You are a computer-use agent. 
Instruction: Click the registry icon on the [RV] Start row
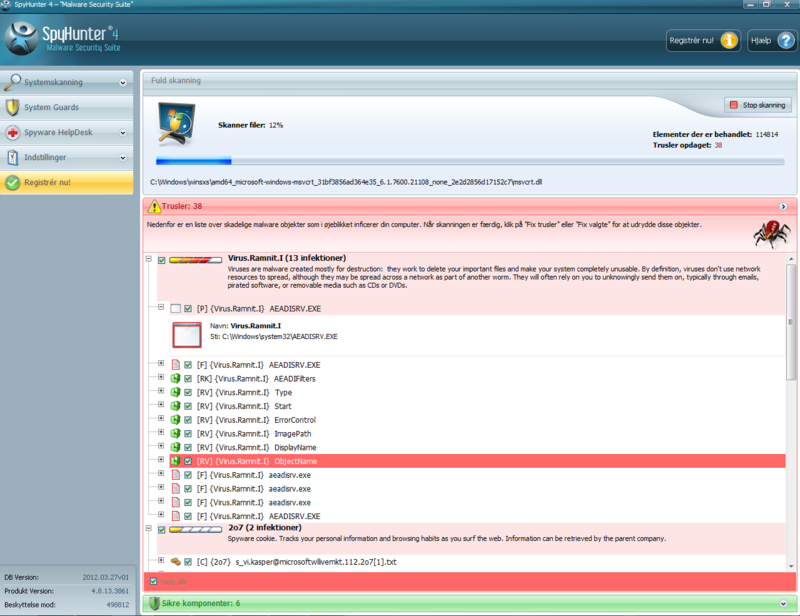(176, 406)
